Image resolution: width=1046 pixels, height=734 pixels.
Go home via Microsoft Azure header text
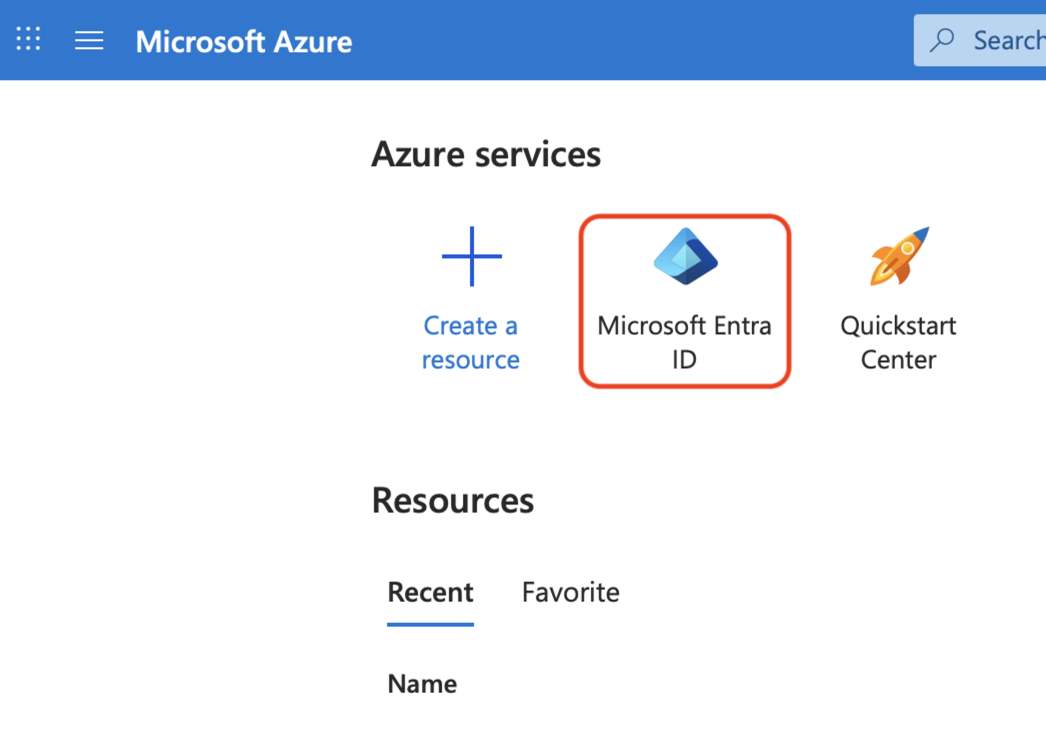pyautogui.click(x=243, y=41)
